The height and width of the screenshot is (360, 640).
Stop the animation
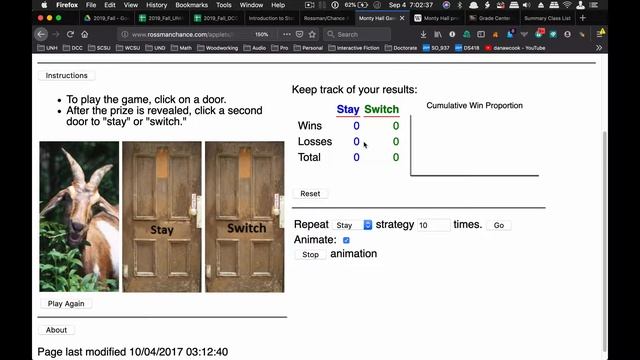310,254
